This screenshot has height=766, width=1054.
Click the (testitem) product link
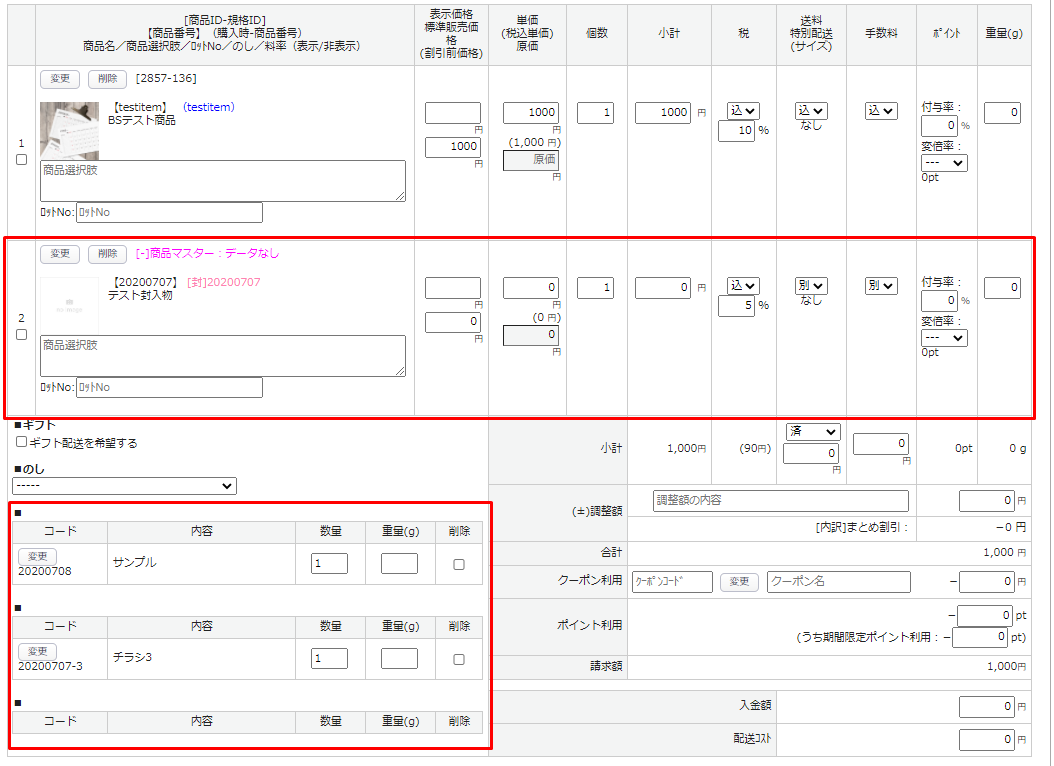pos(209,107)
